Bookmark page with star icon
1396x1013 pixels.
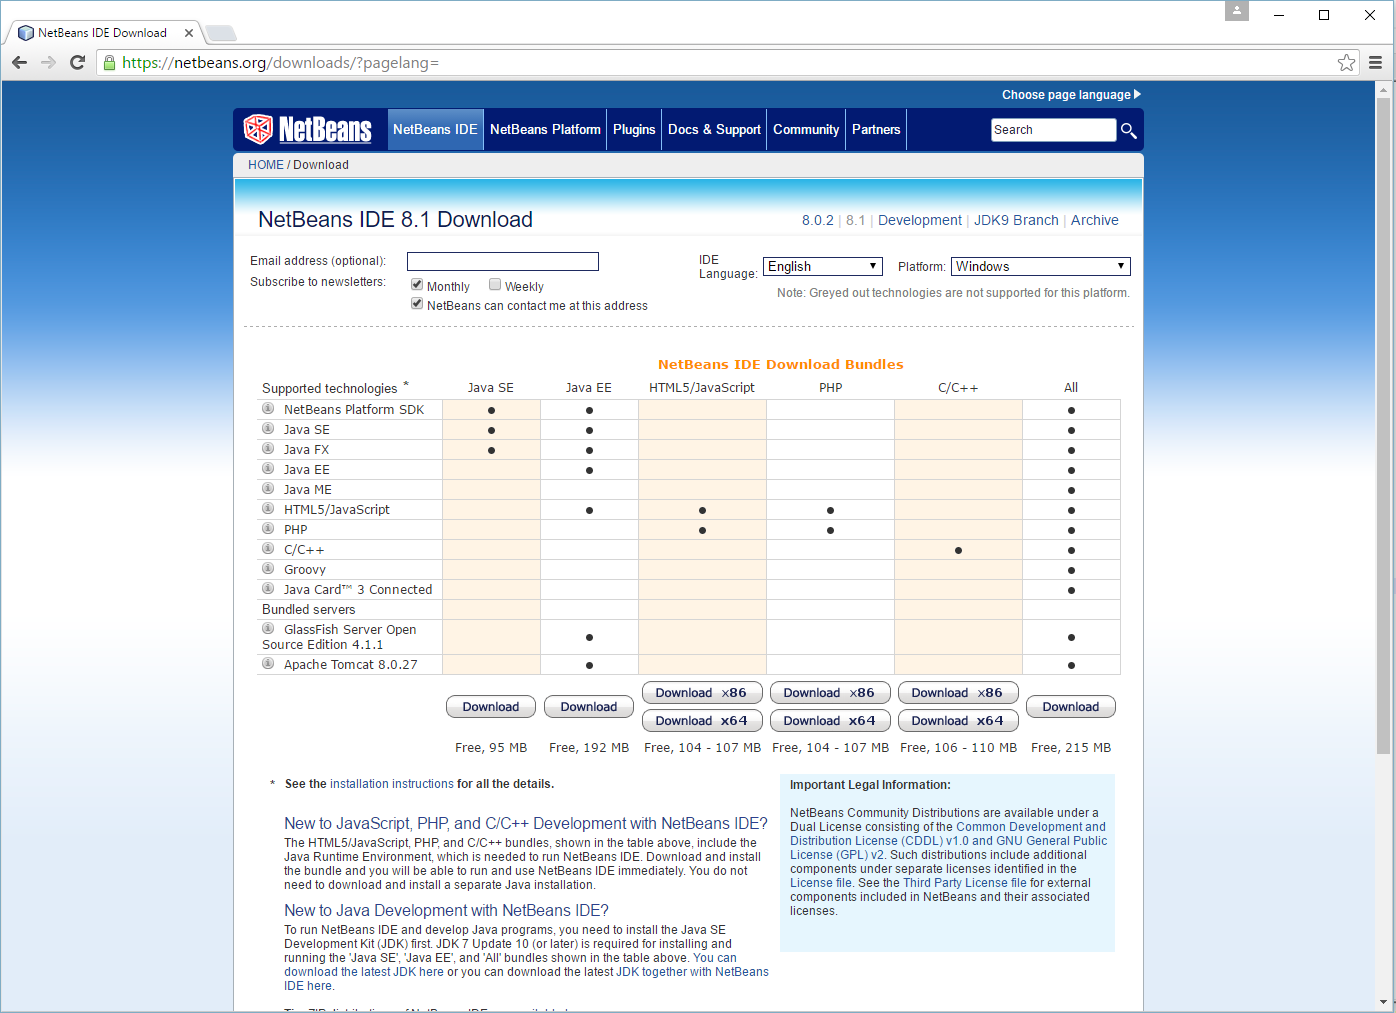pyautogui.click(x=1346, y=62)
